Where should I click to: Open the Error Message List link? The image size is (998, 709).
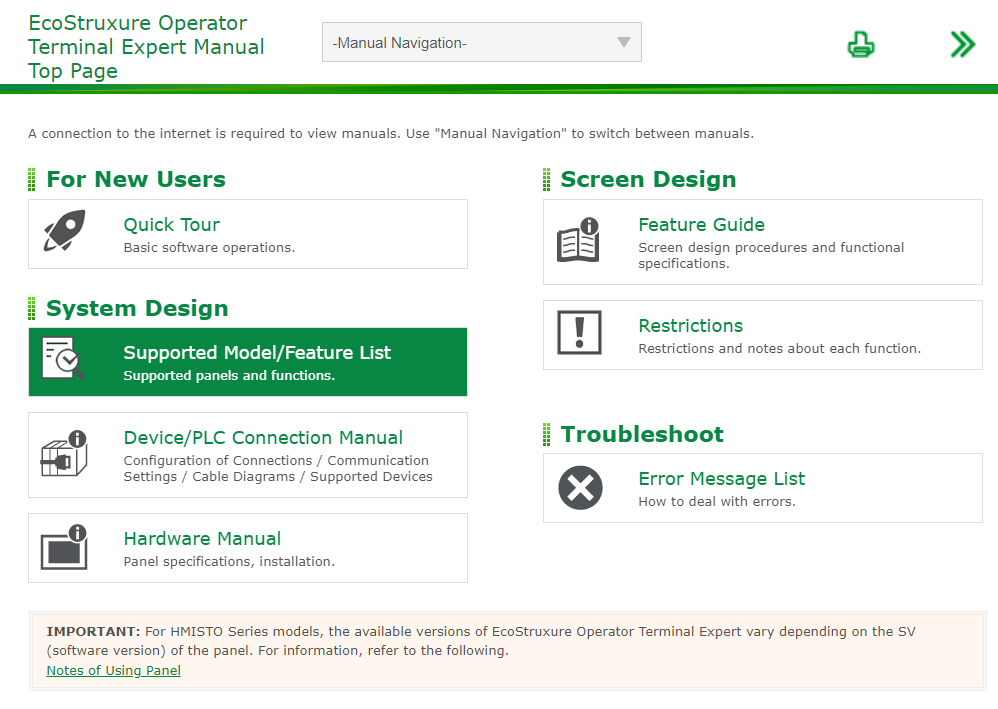tap(722, 479)
